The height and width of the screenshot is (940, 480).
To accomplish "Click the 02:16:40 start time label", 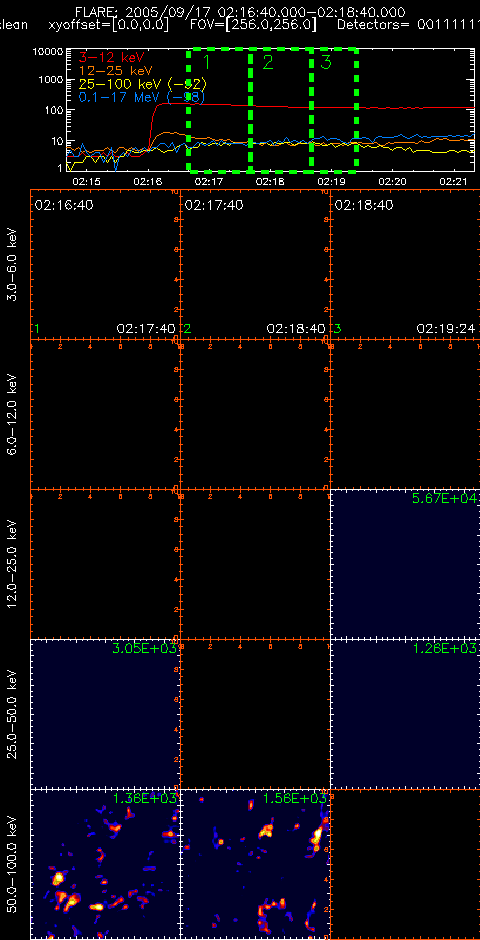I will 64,205.
